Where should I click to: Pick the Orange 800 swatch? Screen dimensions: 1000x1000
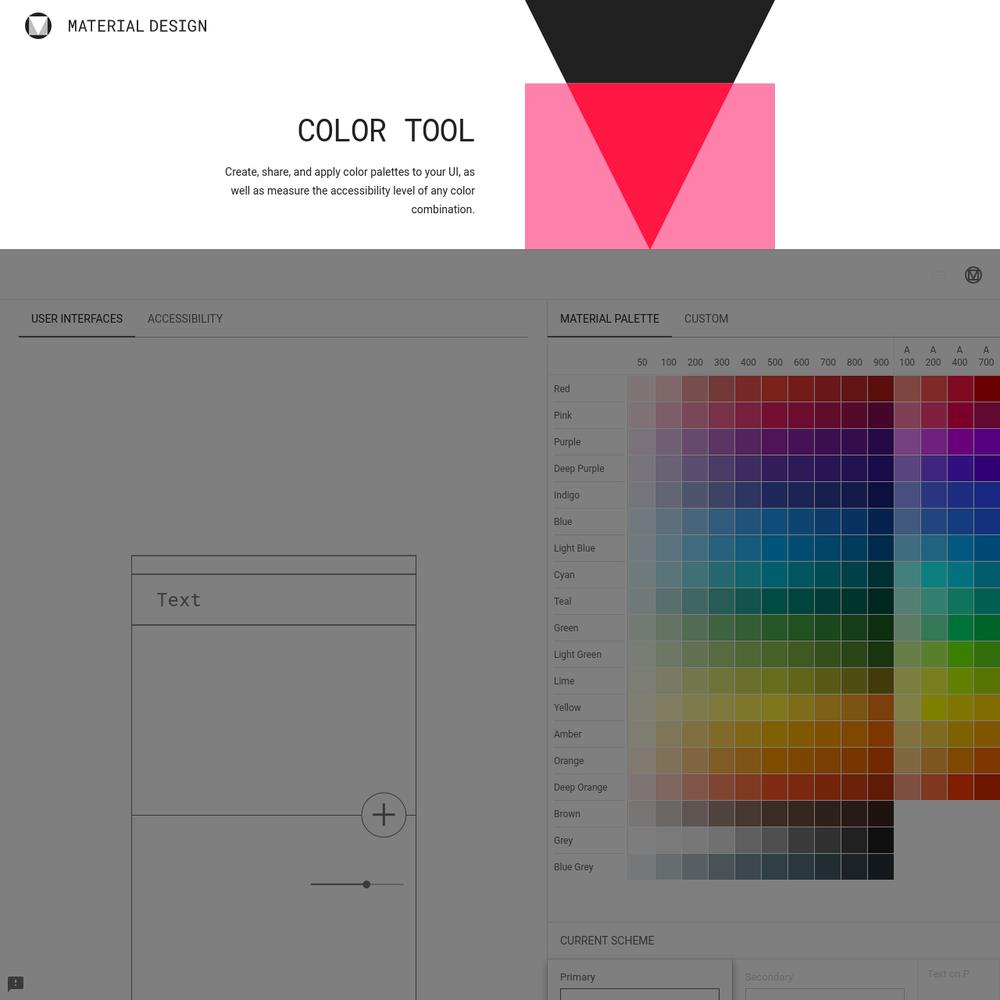click(x=854, y=761)
